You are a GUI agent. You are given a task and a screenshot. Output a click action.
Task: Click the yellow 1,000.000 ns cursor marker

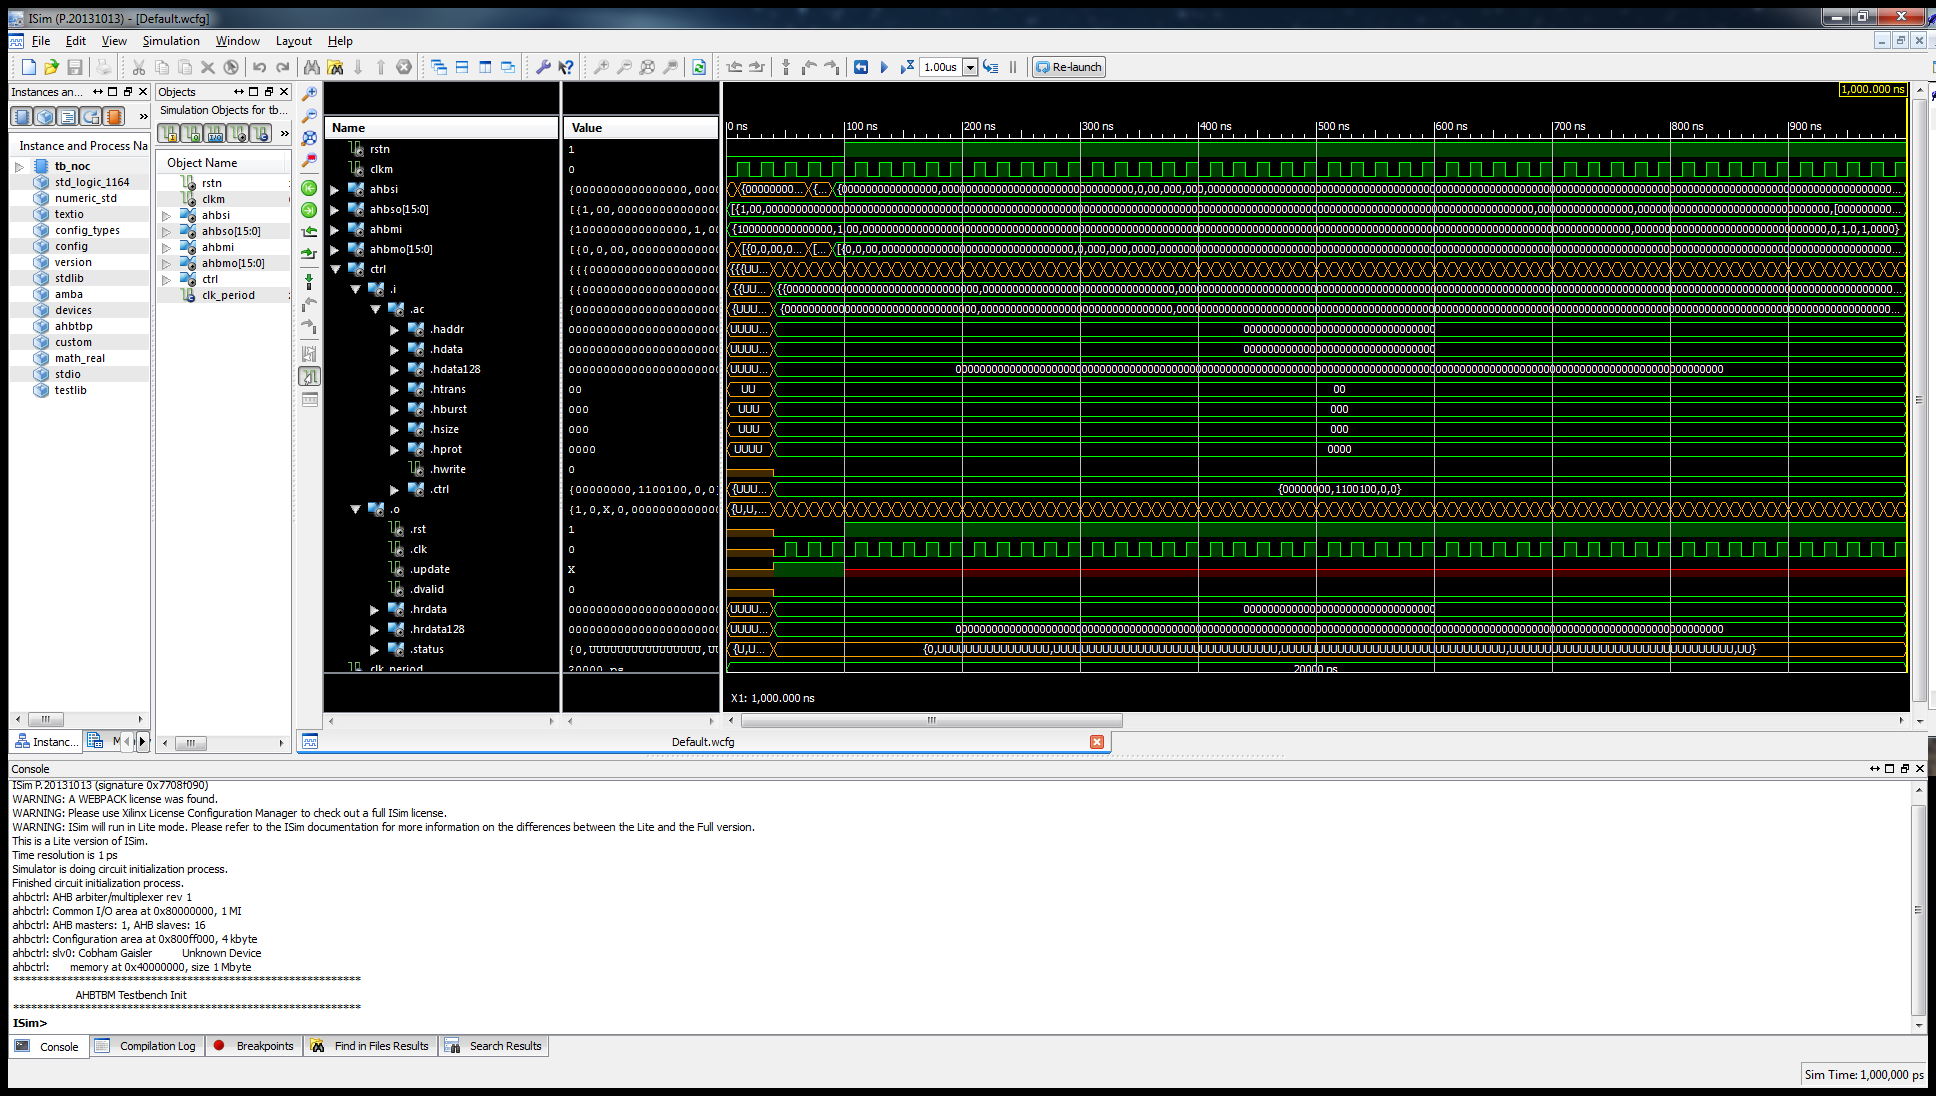tap(1873, 89)
